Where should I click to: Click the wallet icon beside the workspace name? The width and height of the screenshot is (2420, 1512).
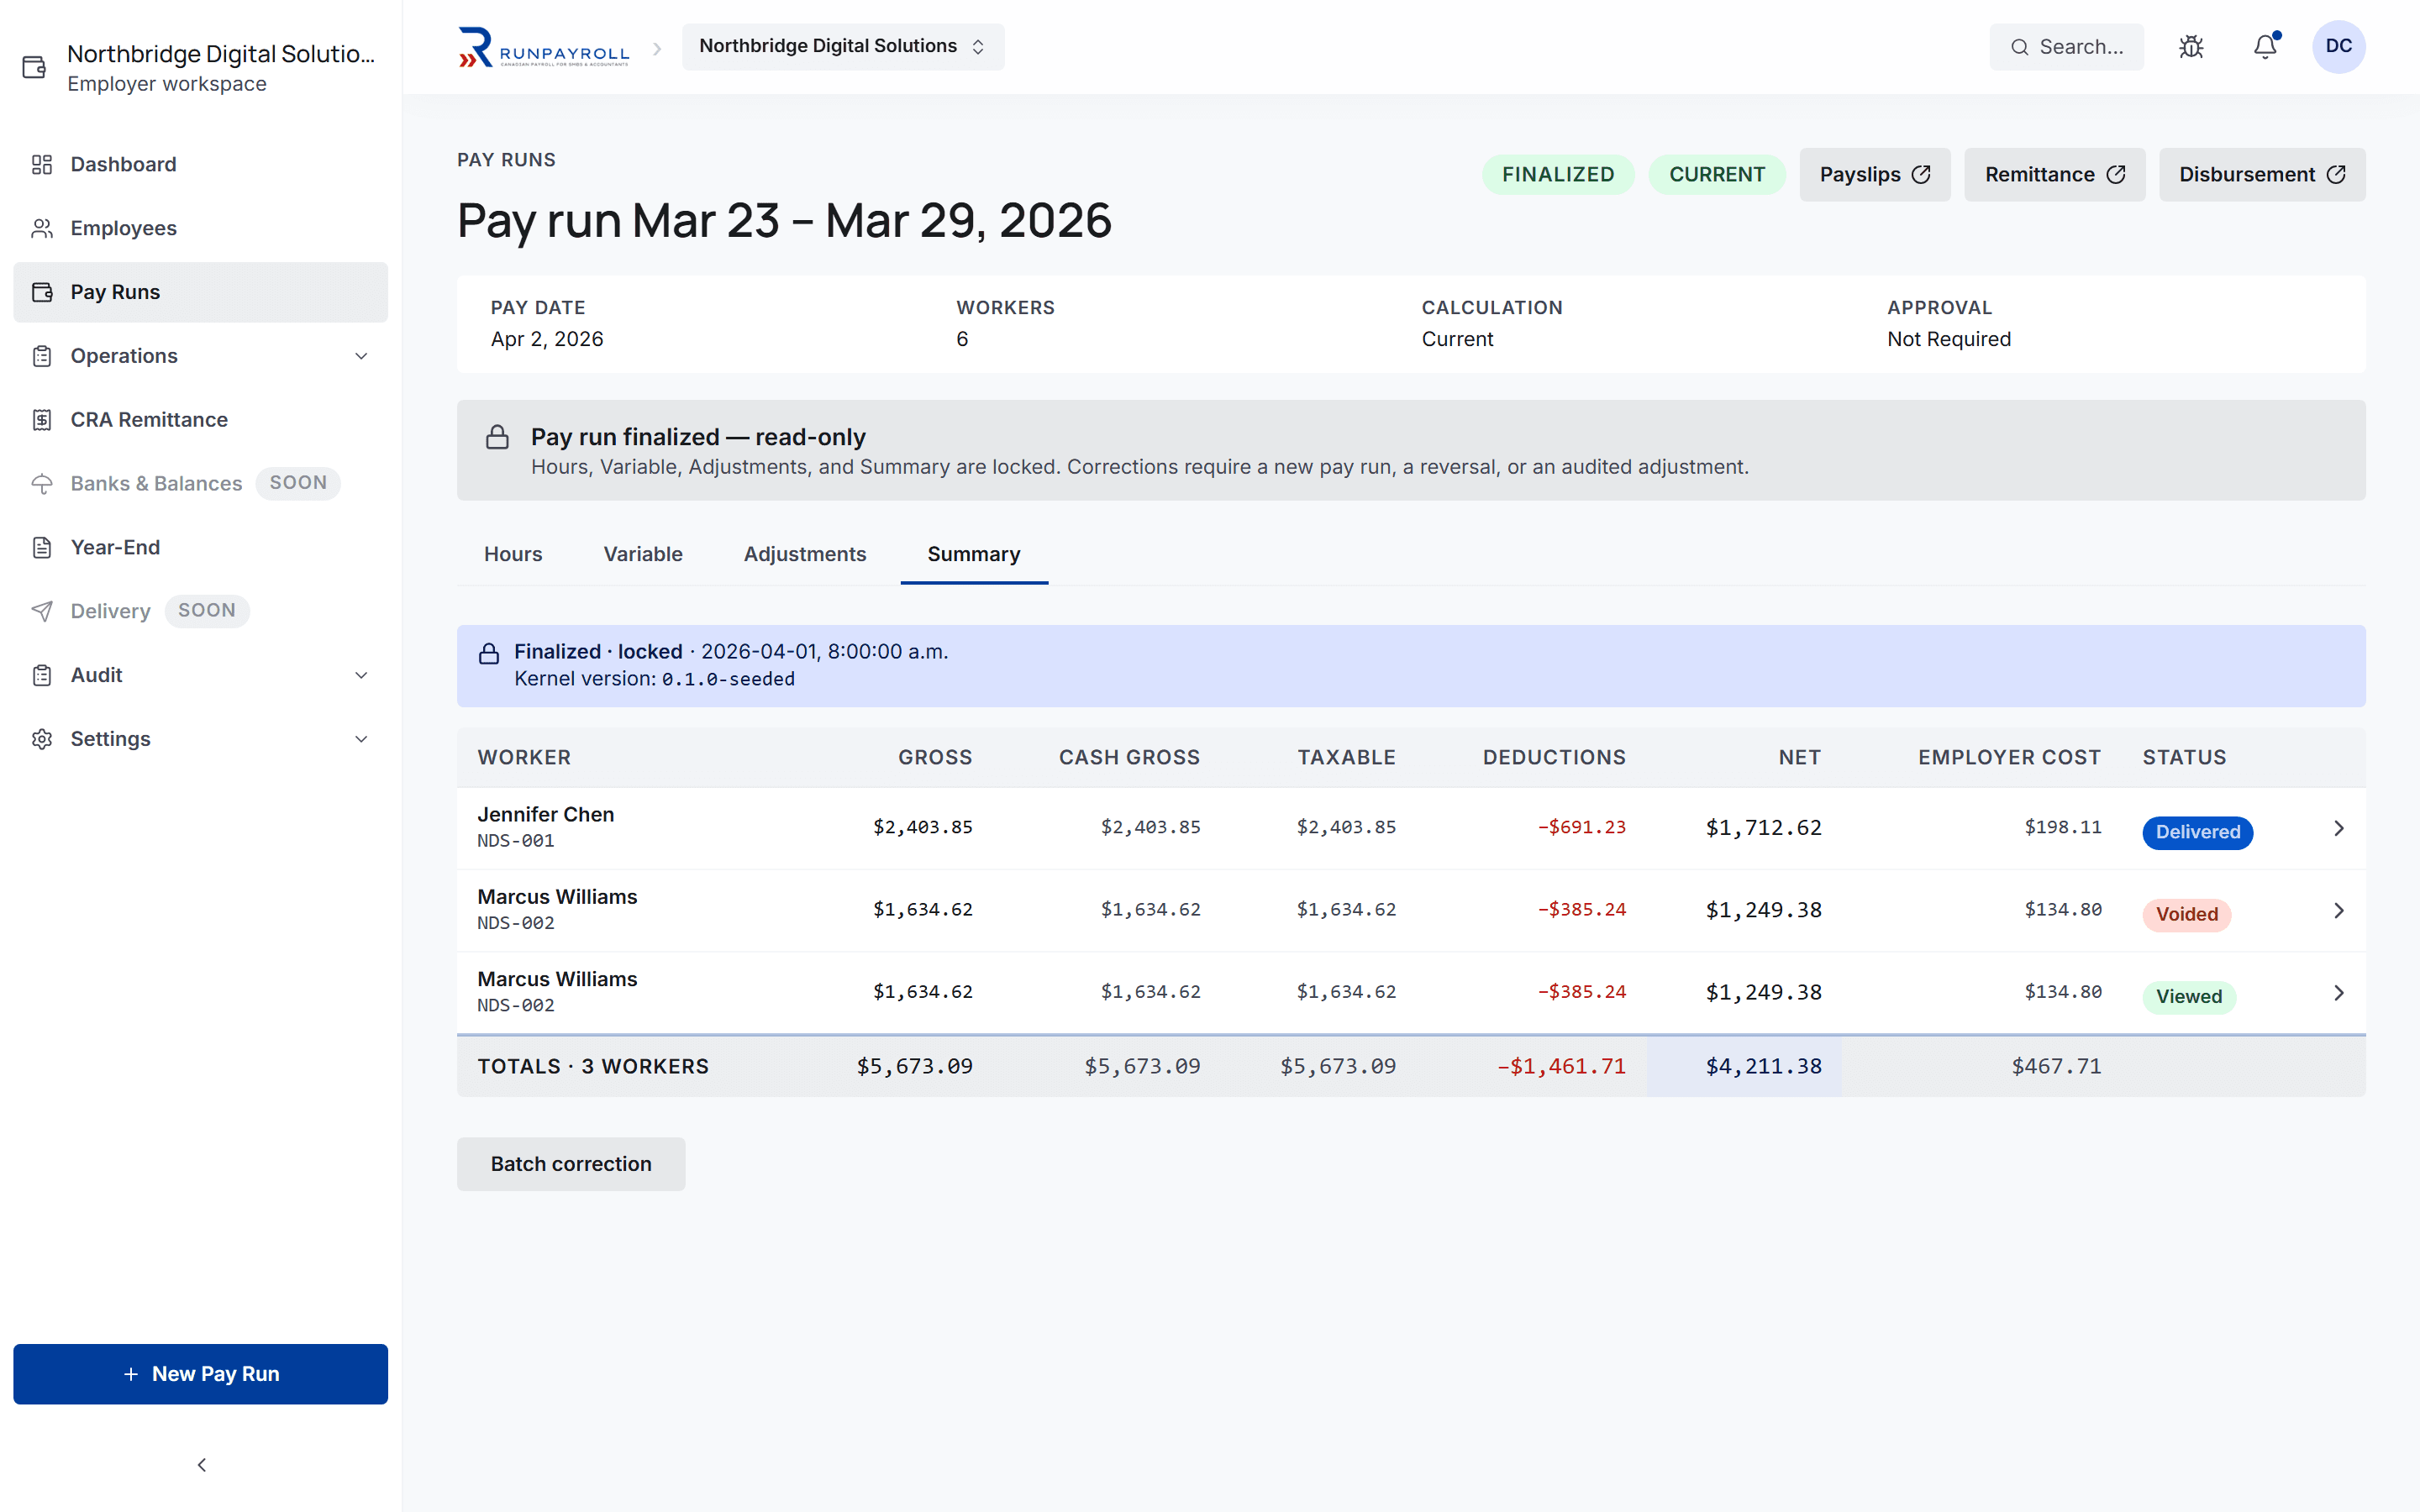point(35,67)
